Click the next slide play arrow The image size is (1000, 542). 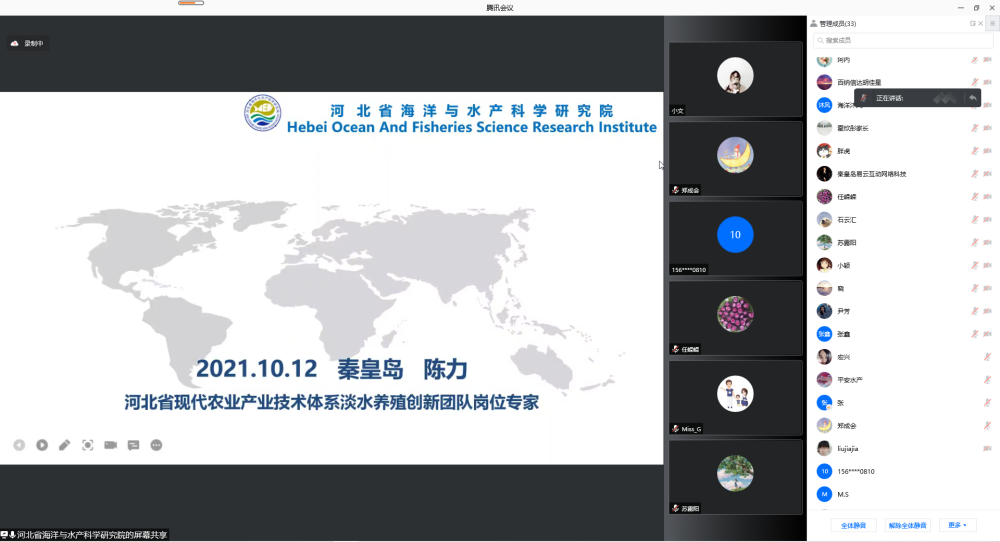tap(42, 445)
